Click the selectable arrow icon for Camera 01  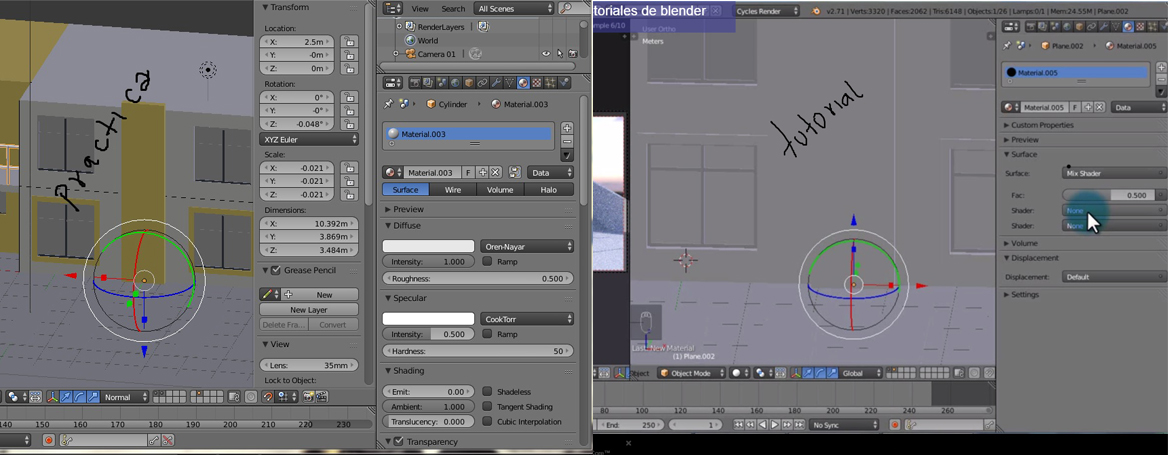559,54
